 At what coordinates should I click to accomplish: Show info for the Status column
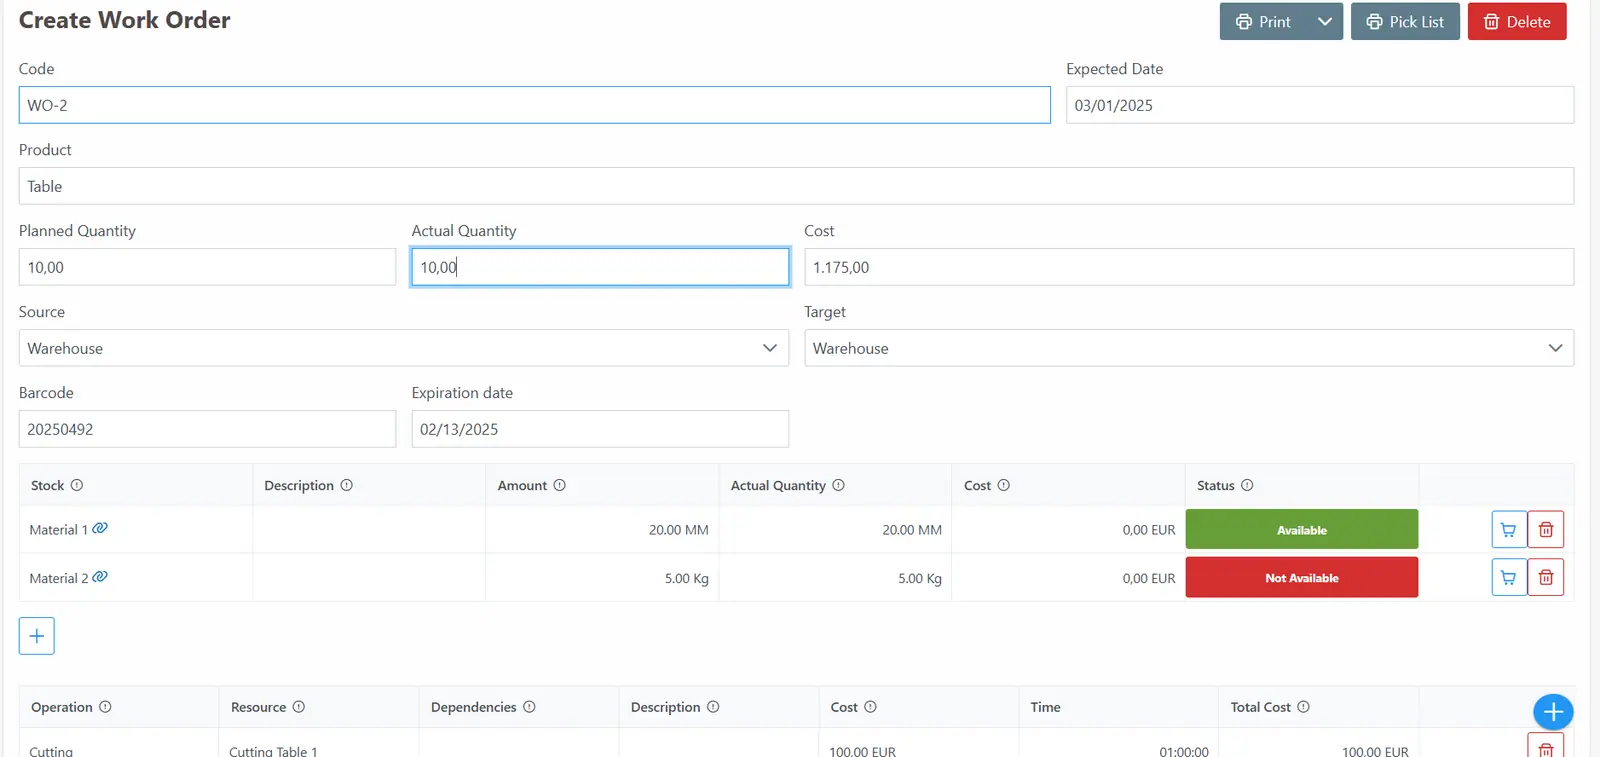(x=1247, y=485)
